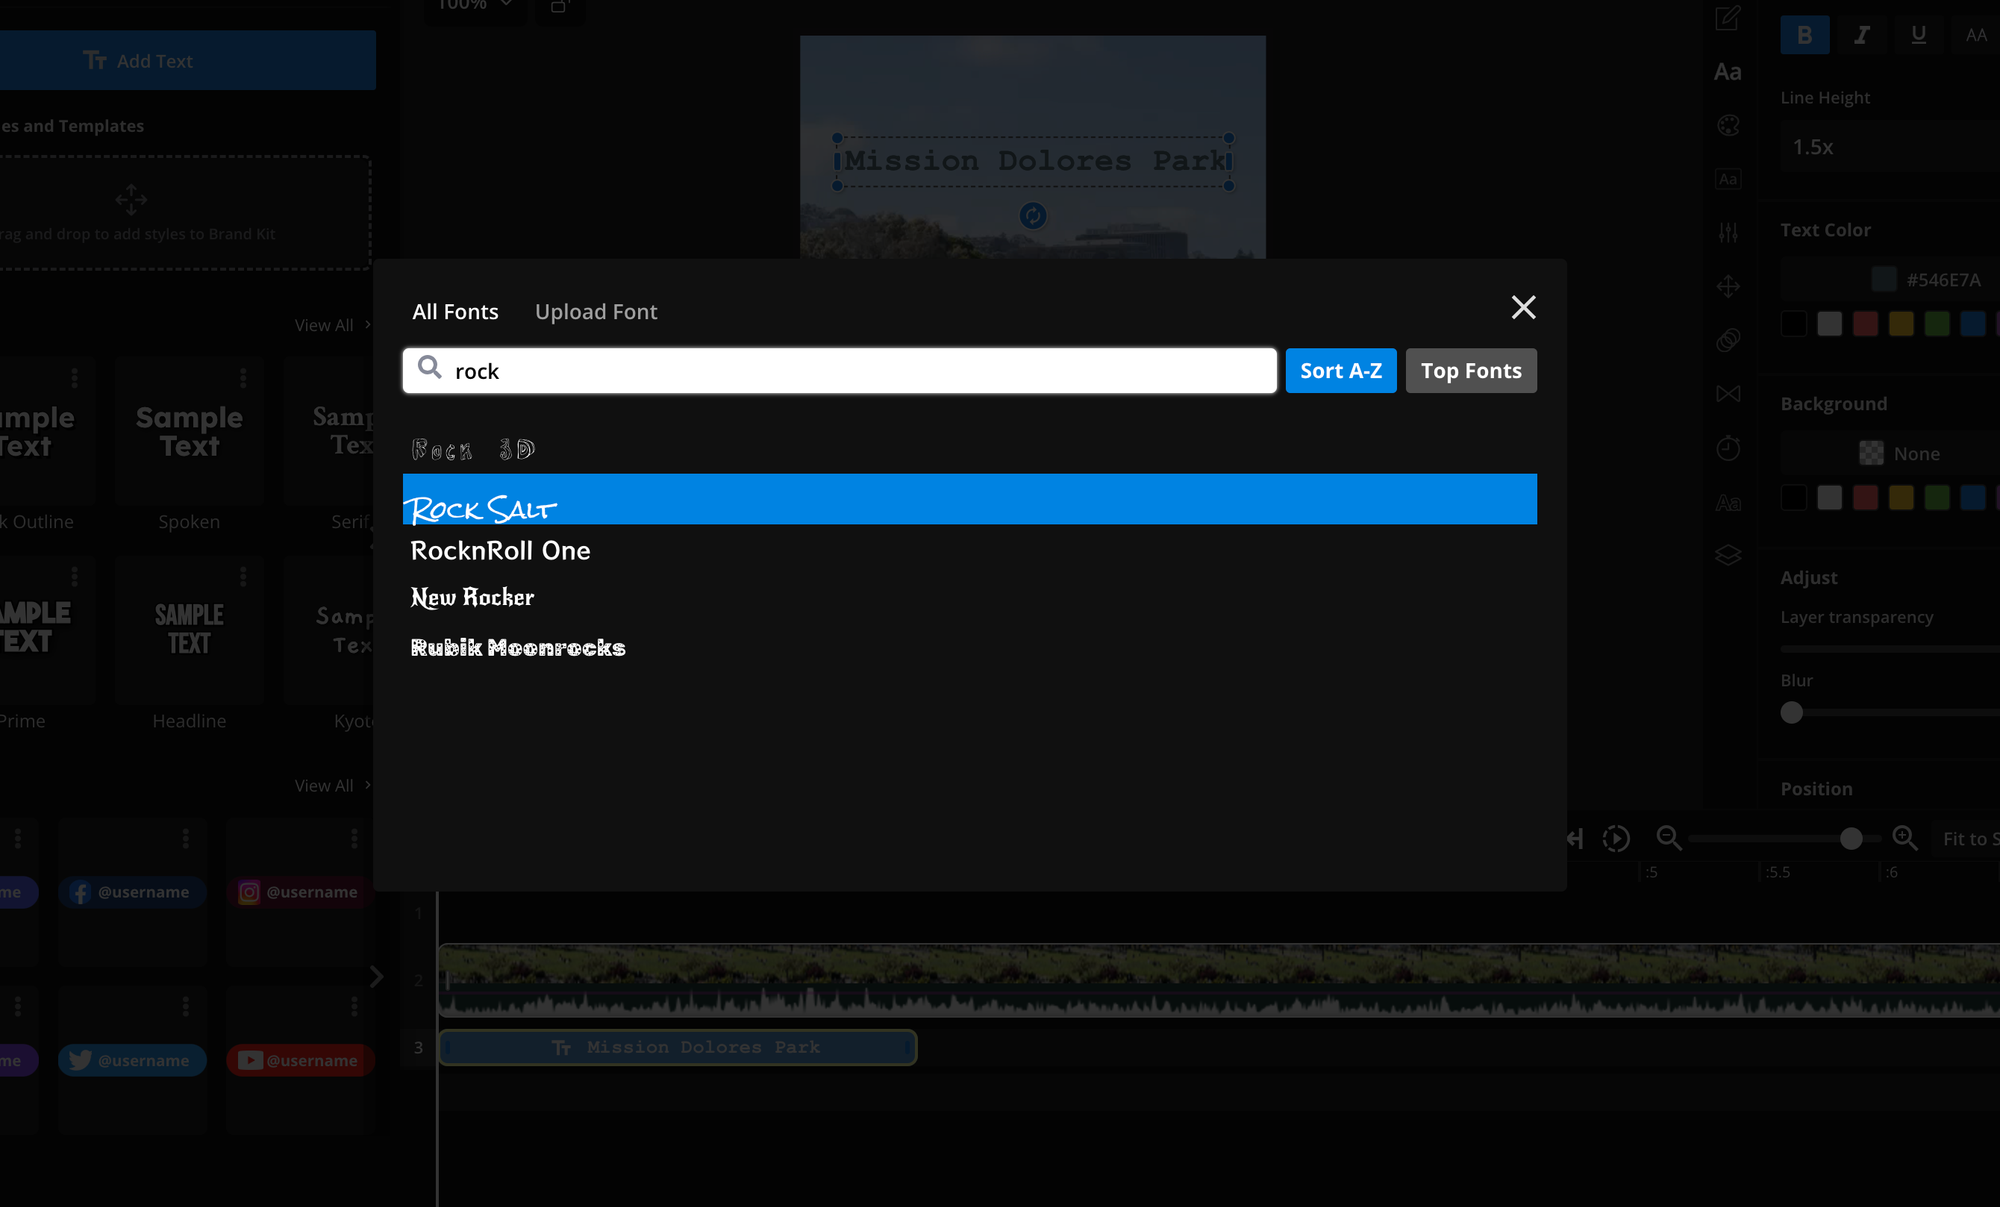The width and height of the screenshot is (2000, 1207).
Task: Select the text styles Aa panel icon
Action: 1729,71
